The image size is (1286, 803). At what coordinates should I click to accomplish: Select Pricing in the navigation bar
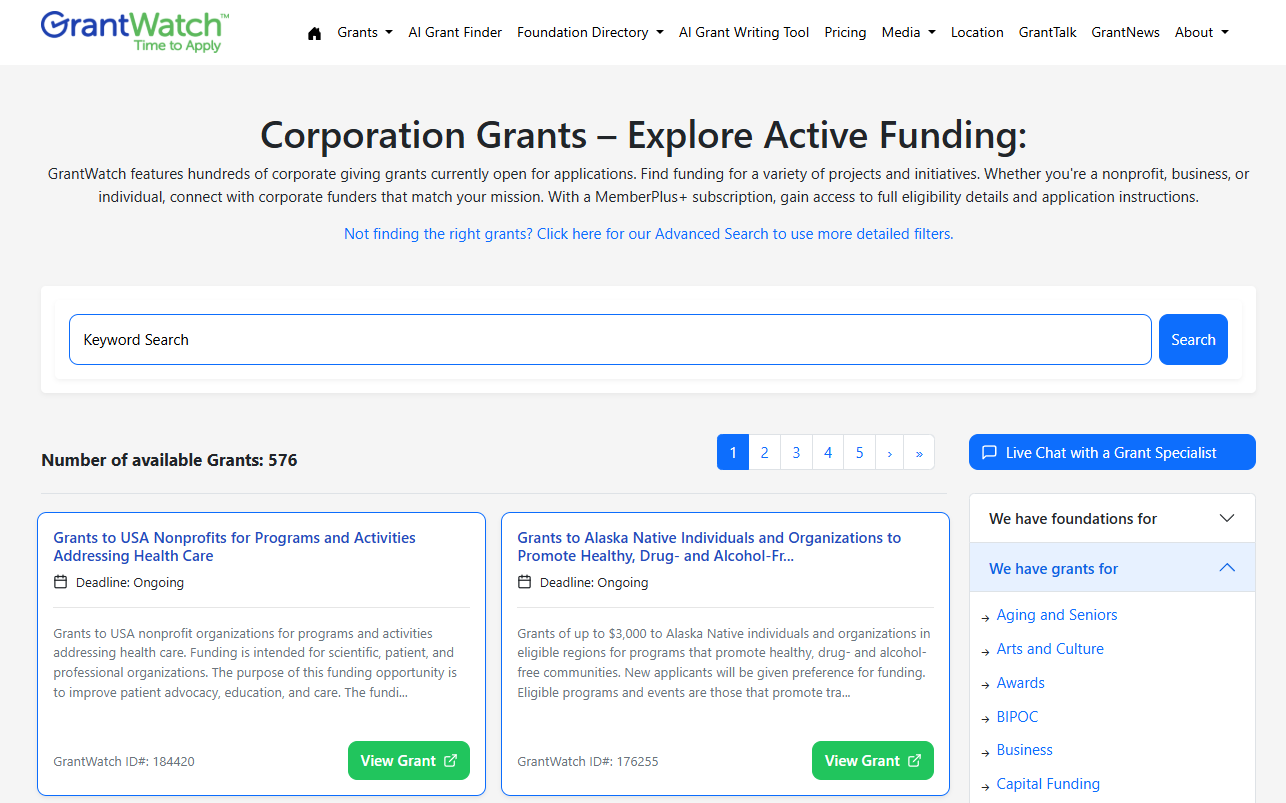(845, 32)
